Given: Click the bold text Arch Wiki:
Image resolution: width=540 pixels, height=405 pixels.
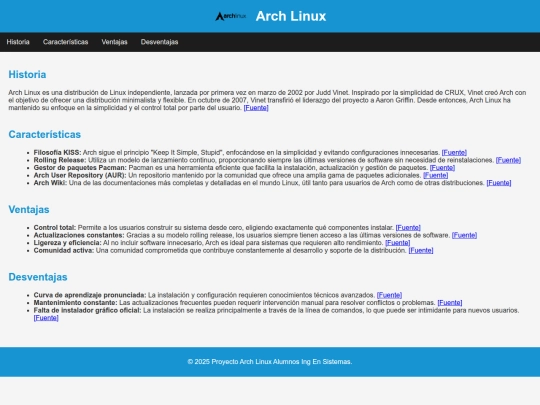Looking at the screenshot, I should pos(50,183).
